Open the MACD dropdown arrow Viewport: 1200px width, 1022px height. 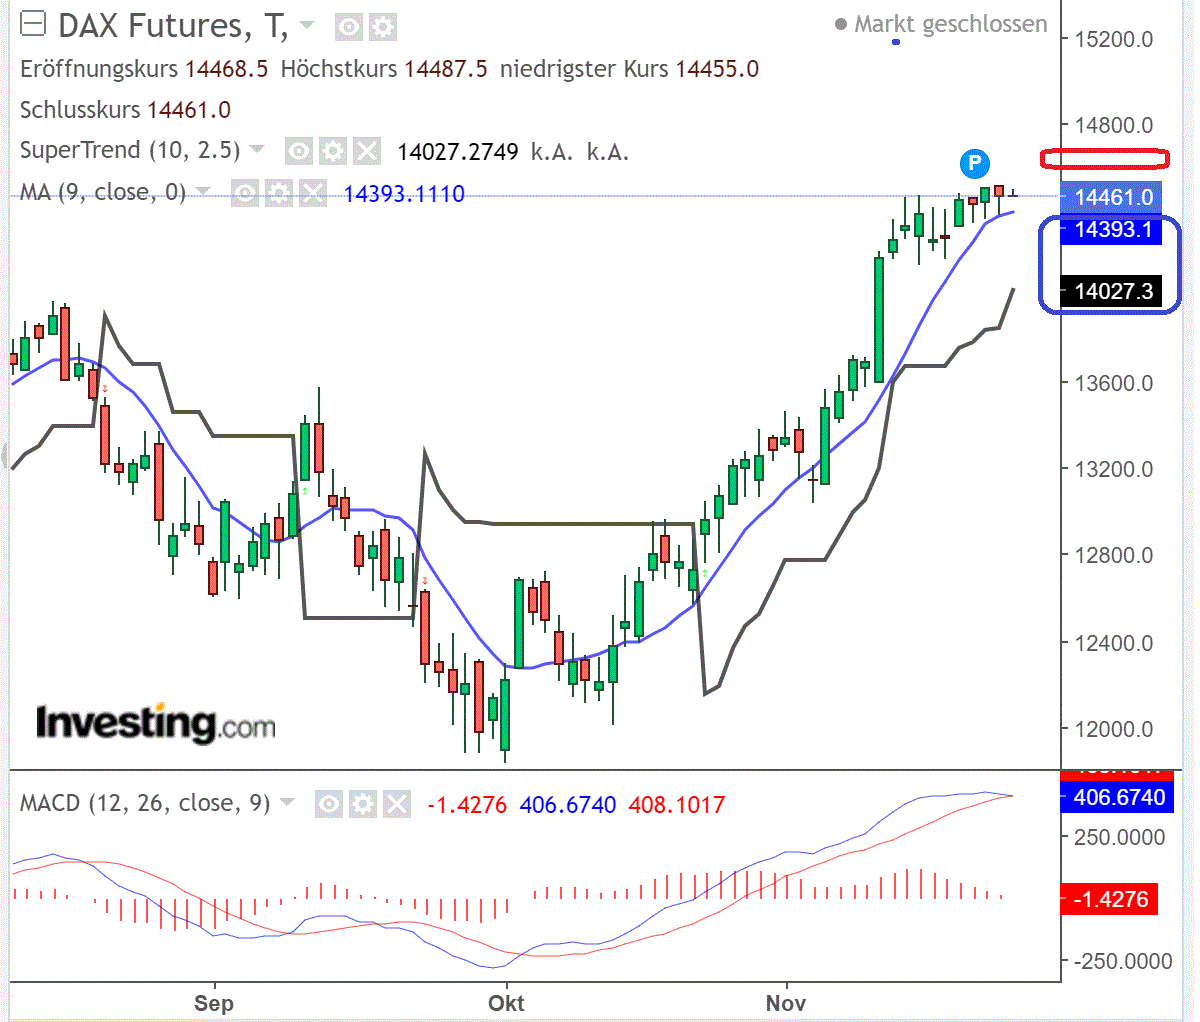(285, 802)
